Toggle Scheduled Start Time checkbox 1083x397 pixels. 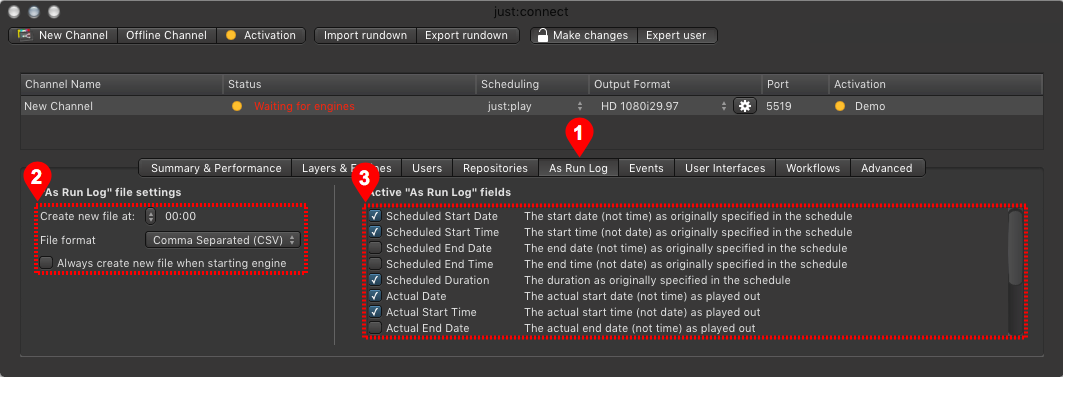click(375, 232)
